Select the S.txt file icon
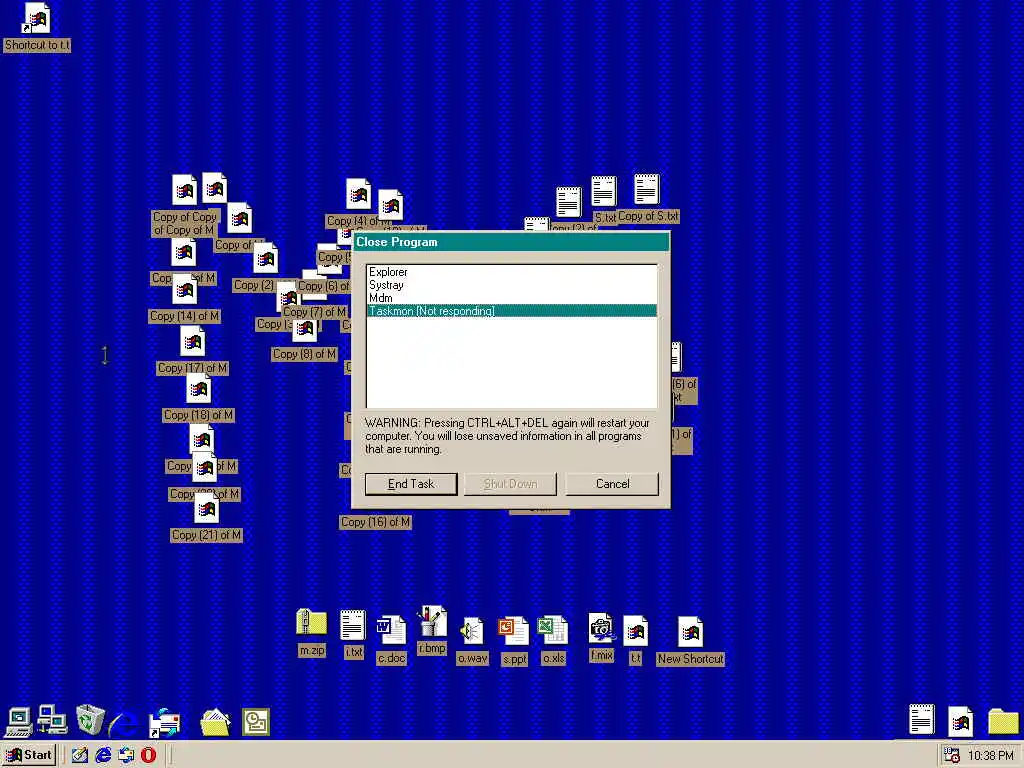The image size is (1024, 768). 603,191
